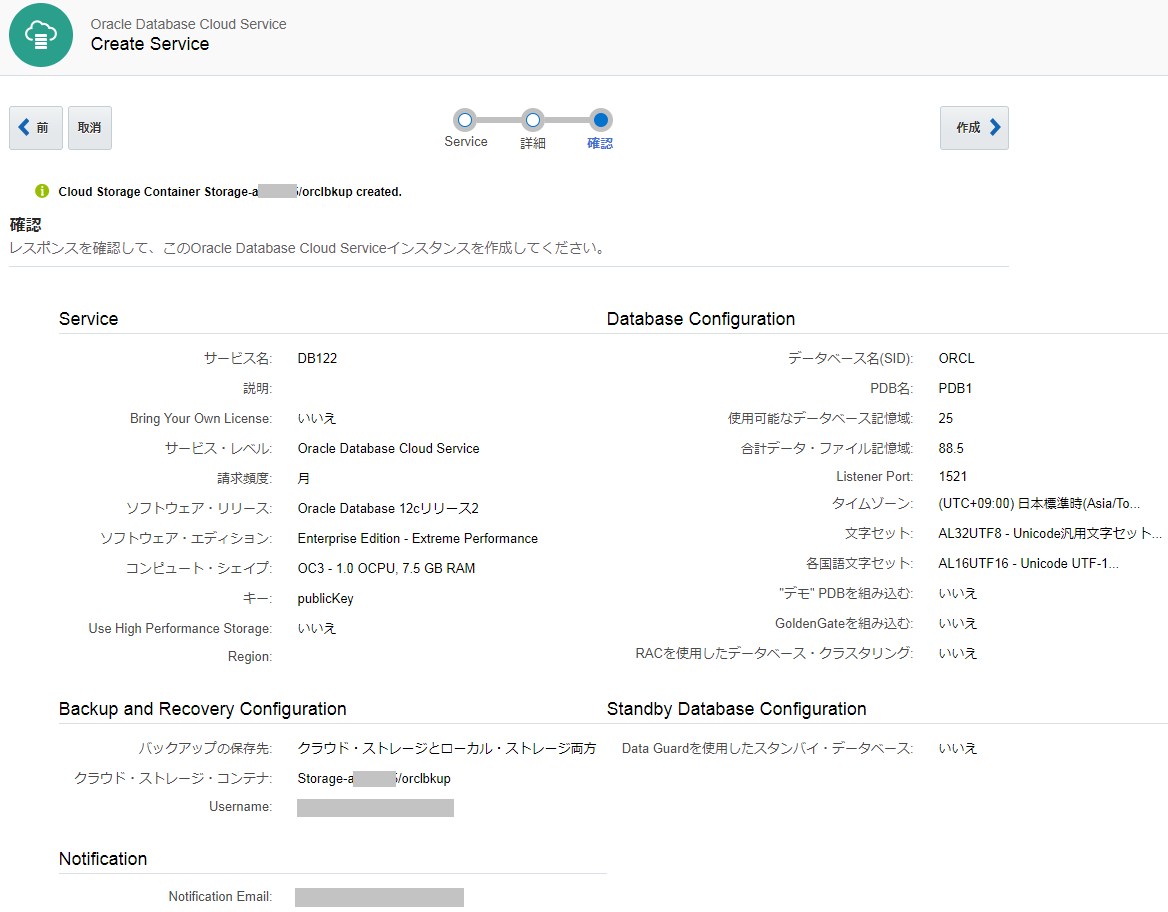The width and height of the screenshot is (1168, 912).
Task: Click the billing frequency value 月
Action: pos(304,478)
